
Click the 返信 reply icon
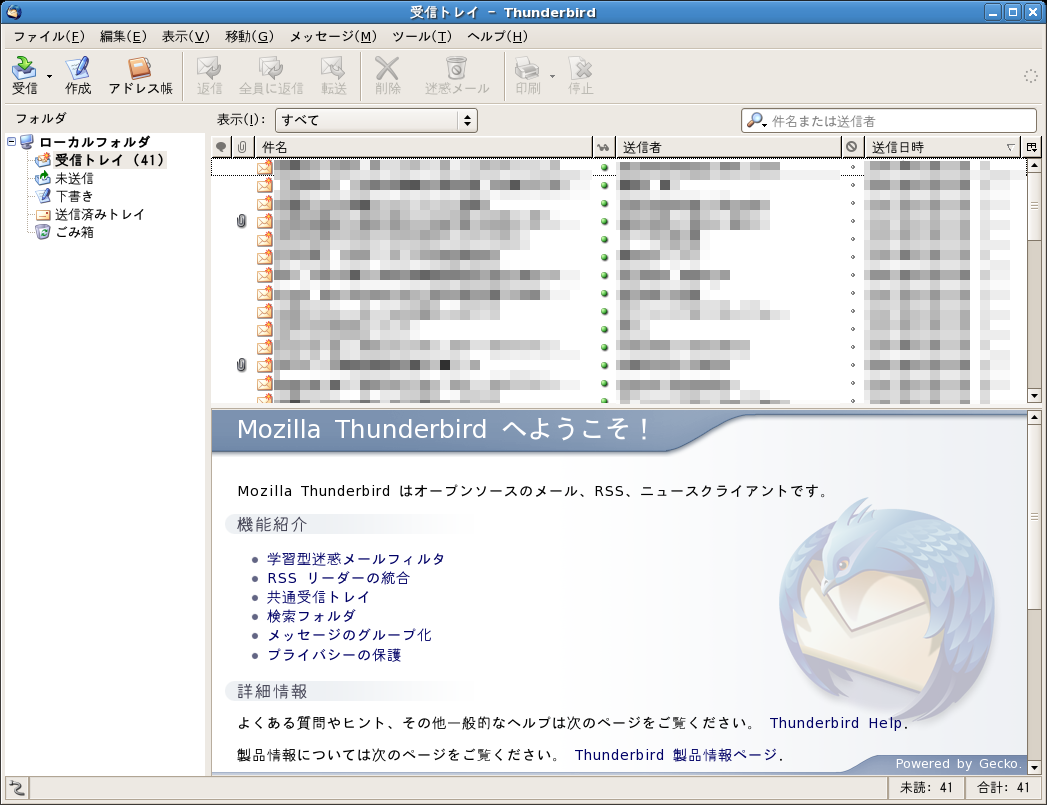tap(209, 75)
